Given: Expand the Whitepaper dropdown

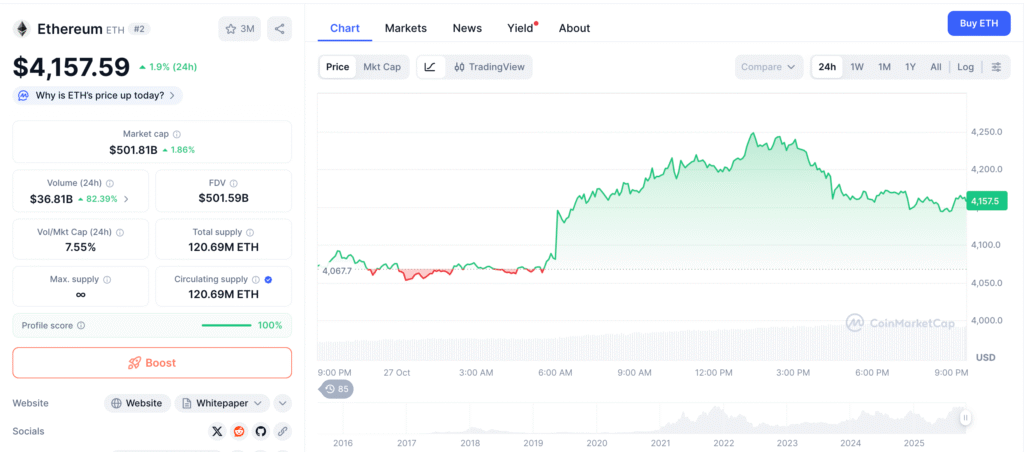Looking at the screenshot, I should 222,403.
